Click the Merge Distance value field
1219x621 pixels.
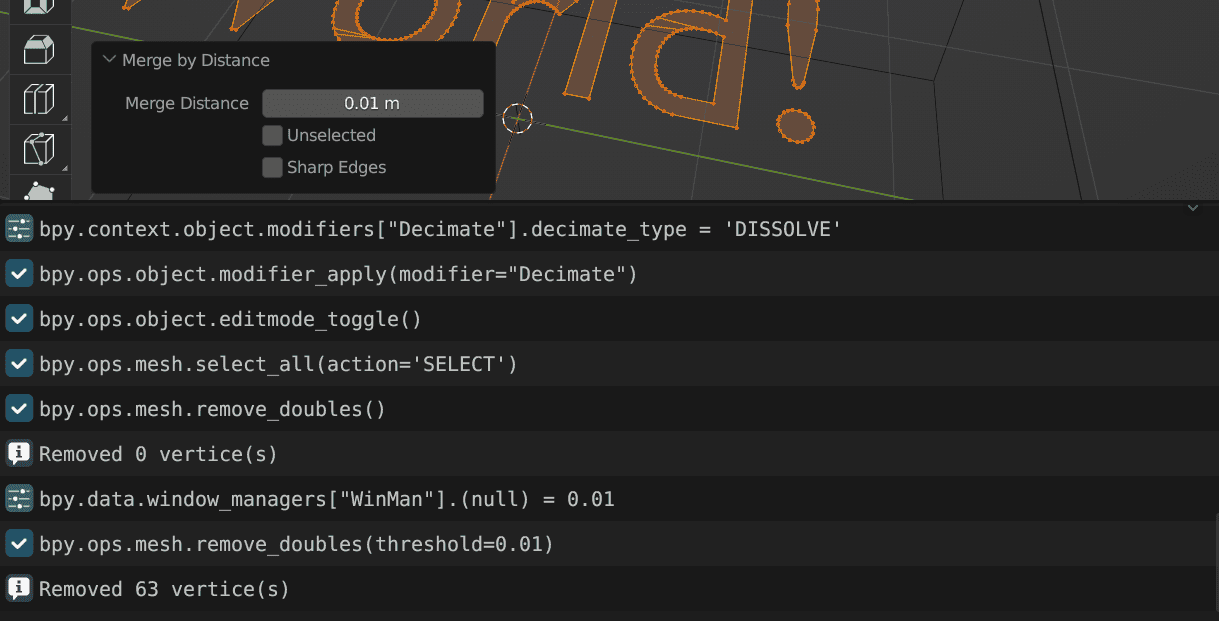tap(372, 103)
